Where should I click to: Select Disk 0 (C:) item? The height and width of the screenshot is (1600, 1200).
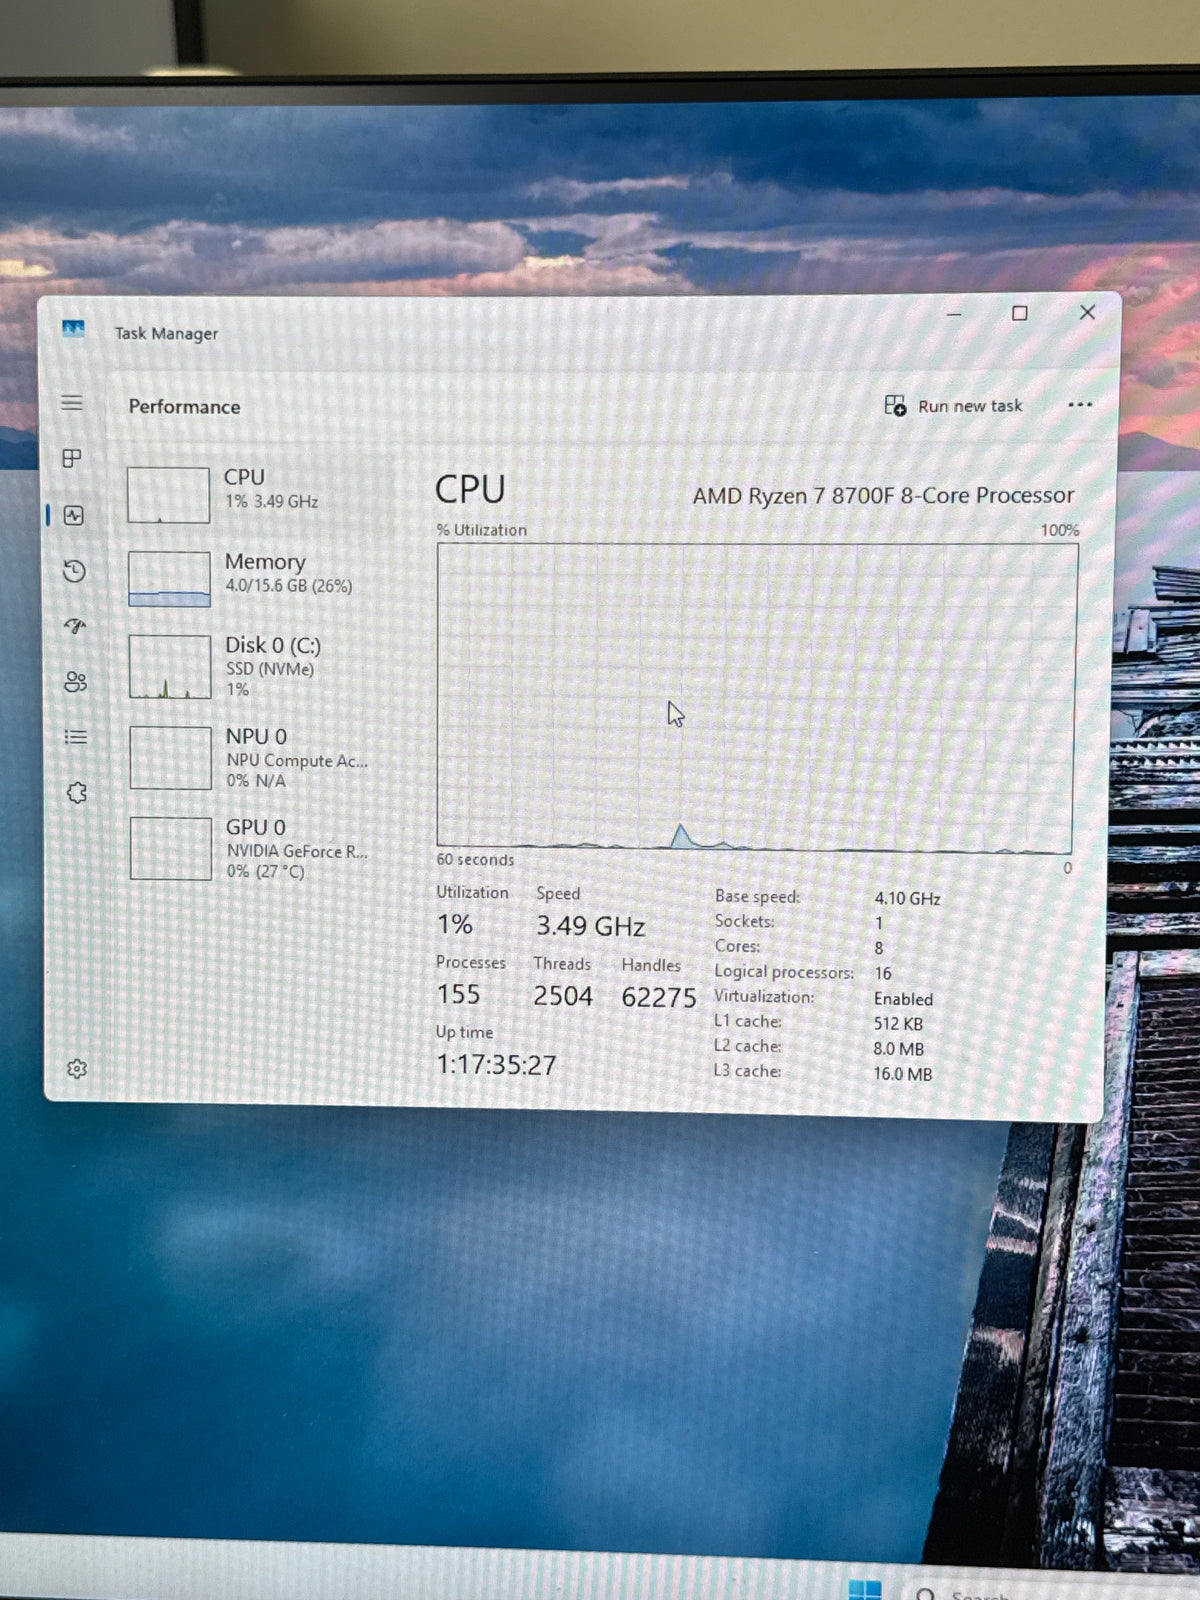click(x=257, y=666)
